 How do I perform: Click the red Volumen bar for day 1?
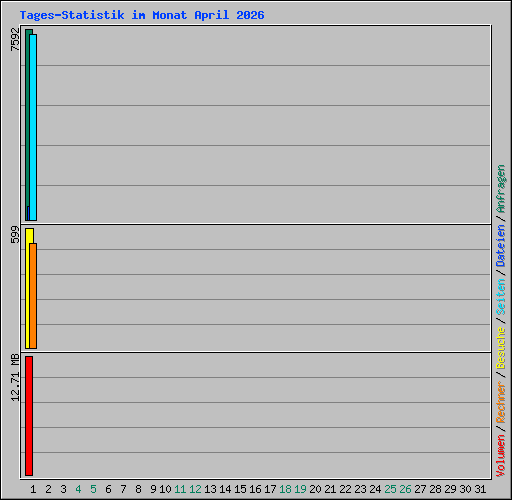[29, 416]
